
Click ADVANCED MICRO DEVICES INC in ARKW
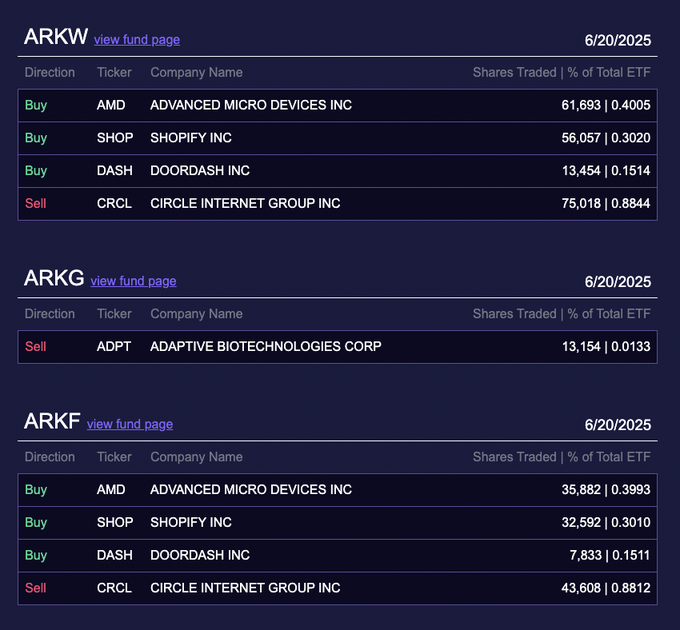point(251,105)
